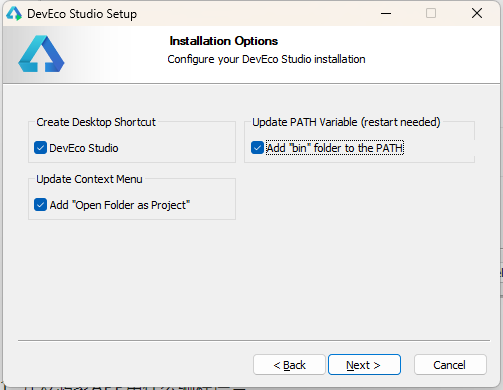
Task: Click the large DevEco logo in header
Action: tap(41, 54)
